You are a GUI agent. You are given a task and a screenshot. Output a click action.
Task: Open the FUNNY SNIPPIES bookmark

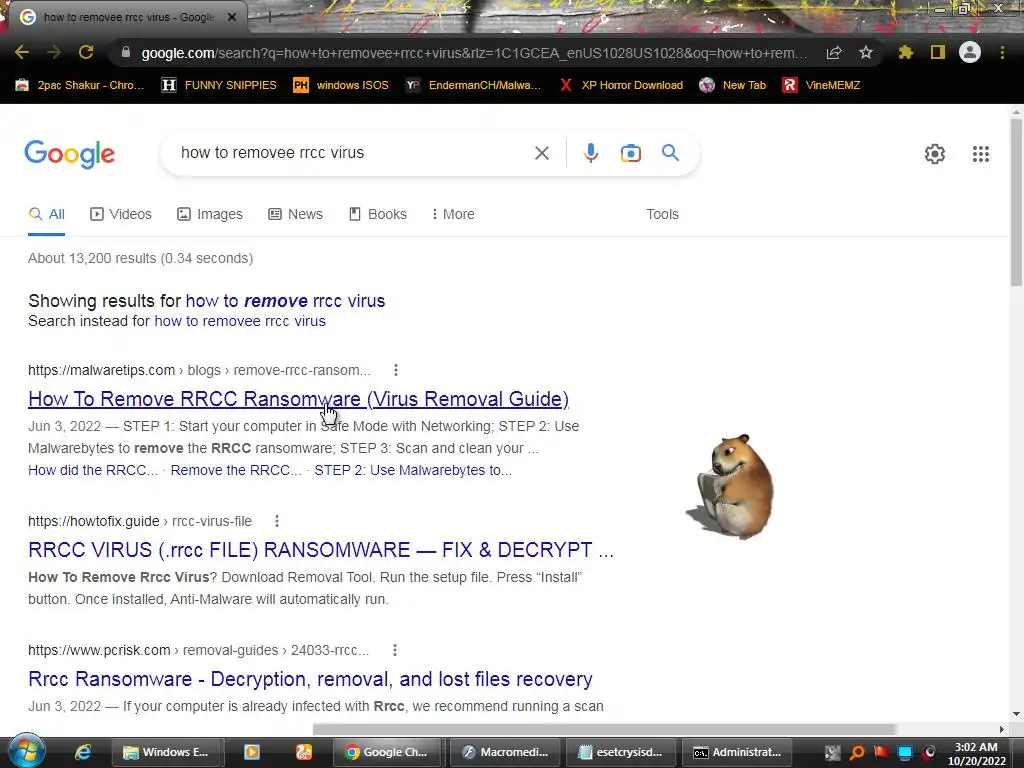coord(219,85)
